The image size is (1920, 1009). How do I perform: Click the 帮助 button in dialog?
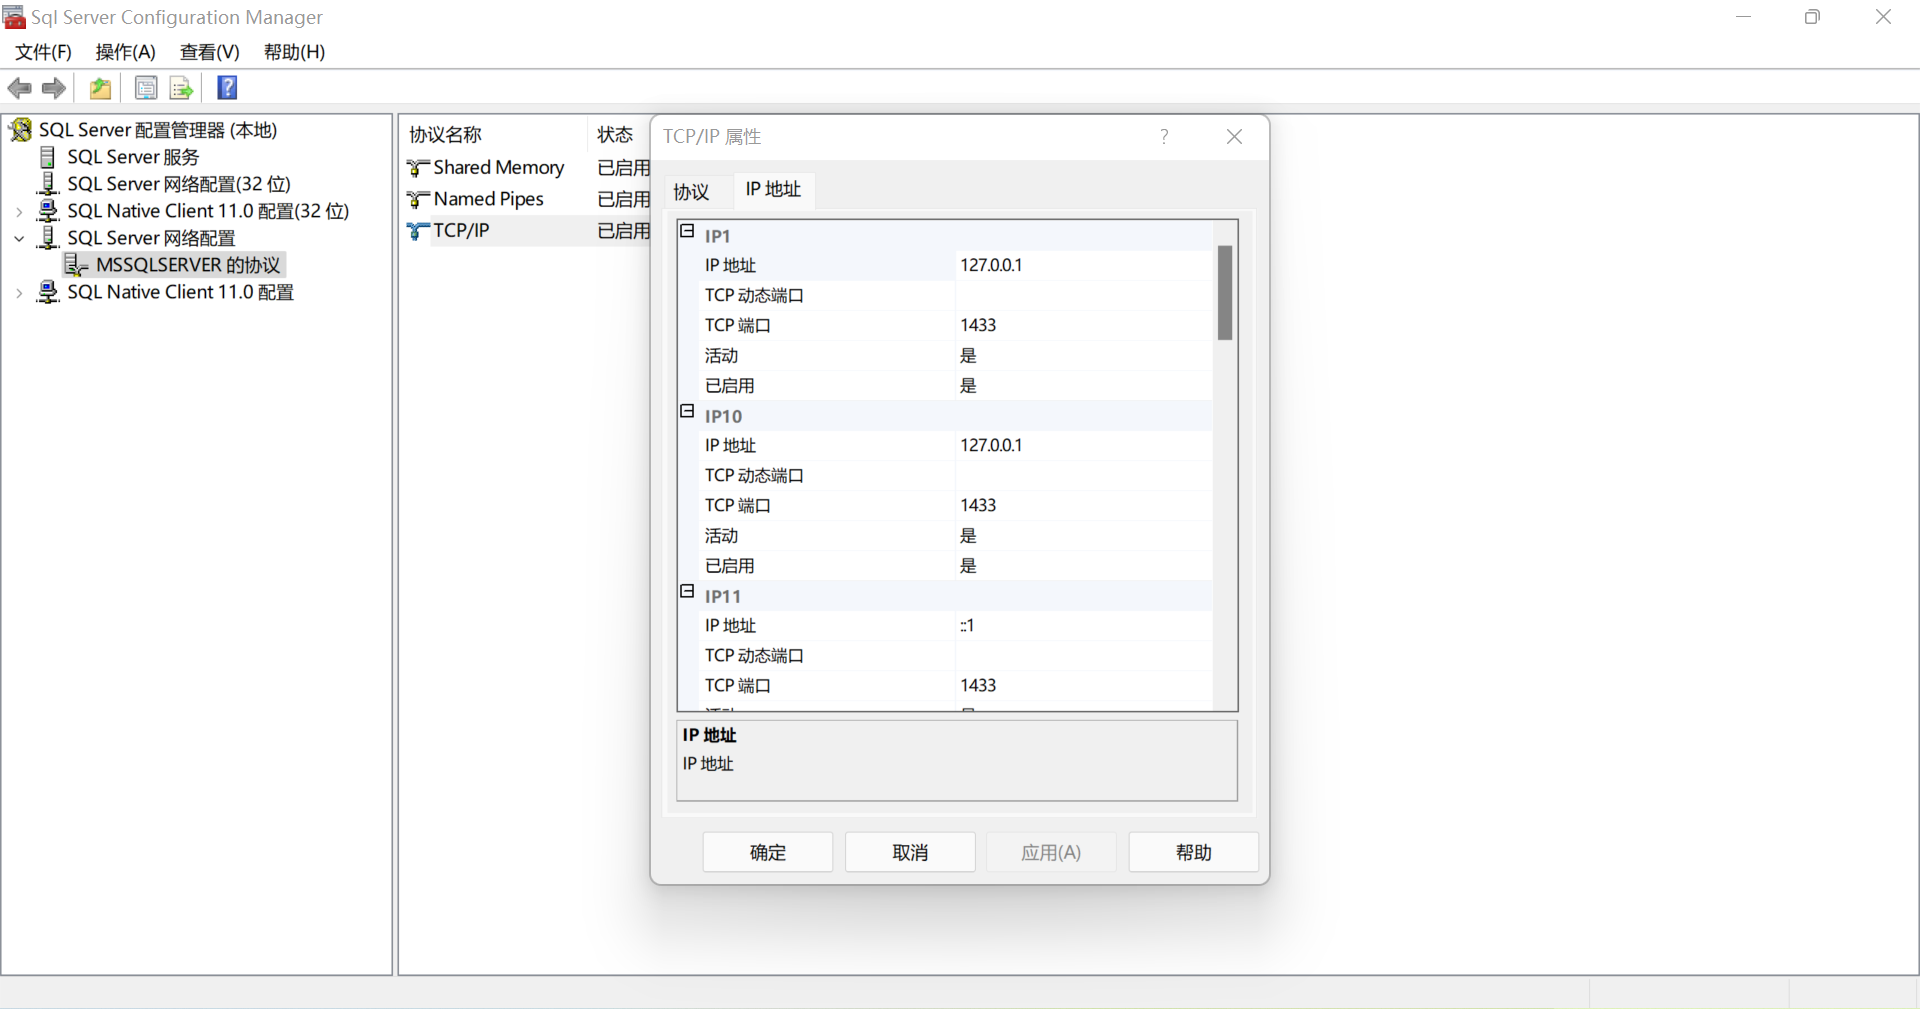(x=1194, y=852)
